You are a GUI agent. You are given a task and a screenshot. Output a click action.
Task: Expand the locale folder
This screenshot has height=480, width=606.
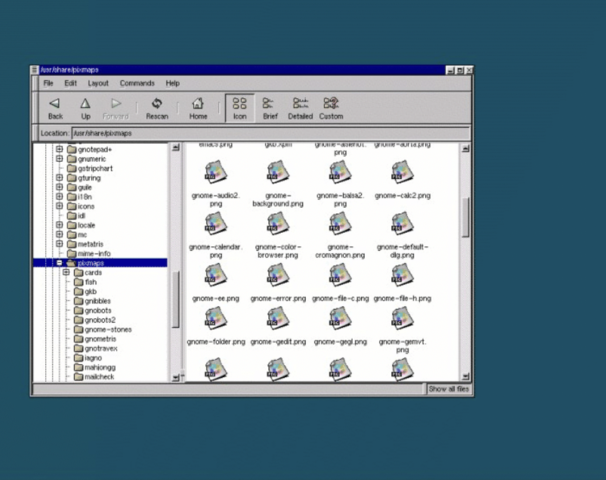[59, 225]
